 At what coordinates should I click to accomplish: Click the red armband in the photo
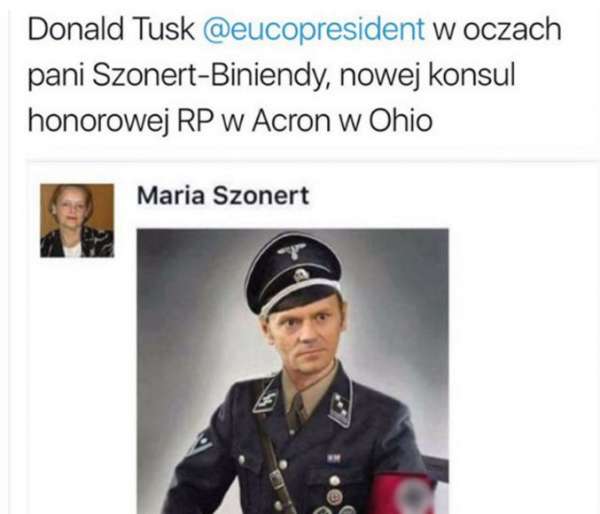click(x=404, y=494)
